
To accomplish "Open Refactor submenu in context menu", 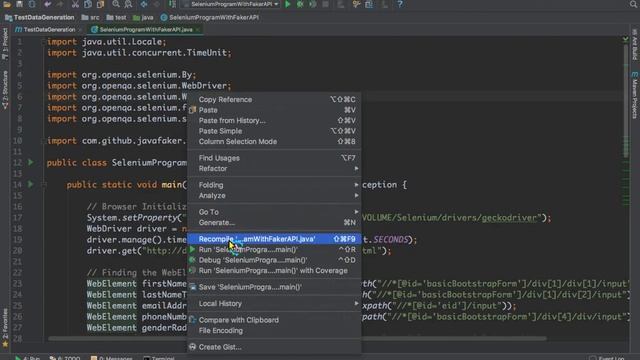I will [274, 169].
